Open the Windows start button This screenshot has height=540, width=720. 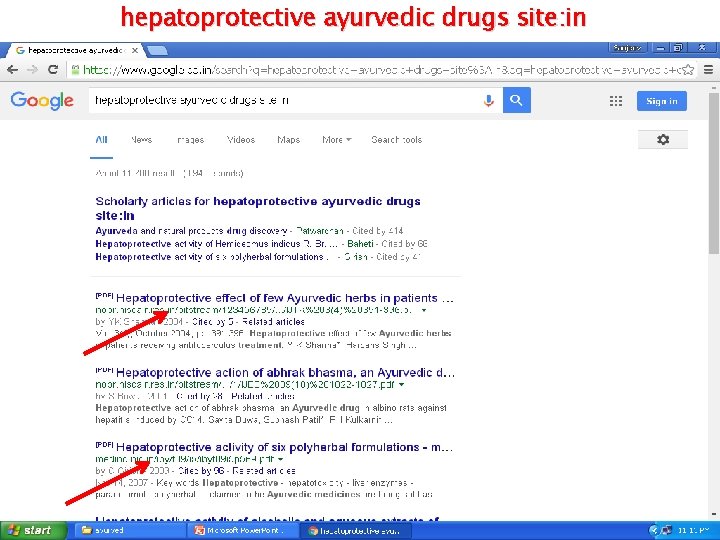click(x=32, y=530)
